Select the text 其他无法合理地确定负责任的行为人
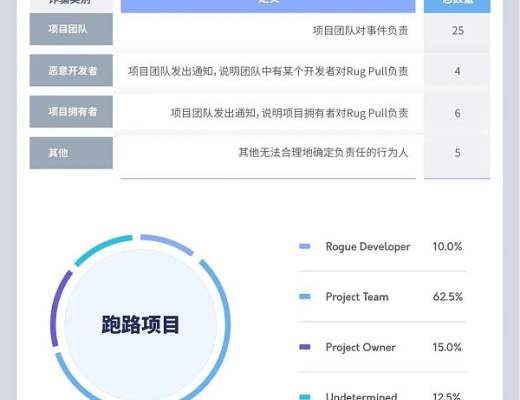 pos(323,153)
